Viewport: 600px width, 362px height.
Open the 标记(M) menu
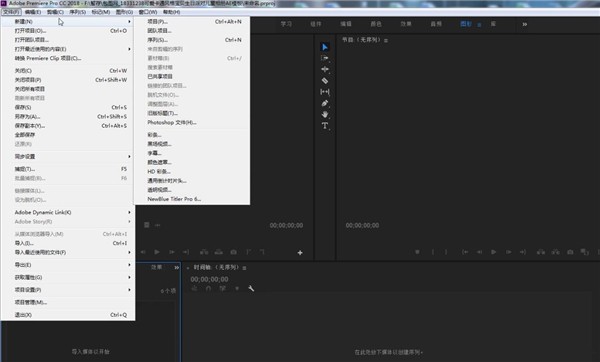pos(101,12)
